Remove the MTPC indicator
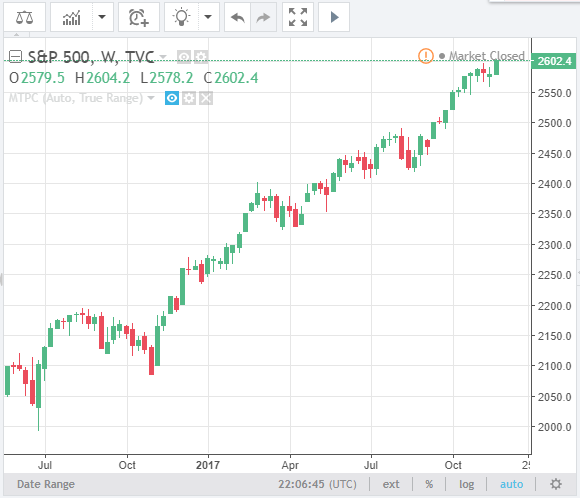The image size is (580, 498). pyautogui.click(x=206, y=98)
